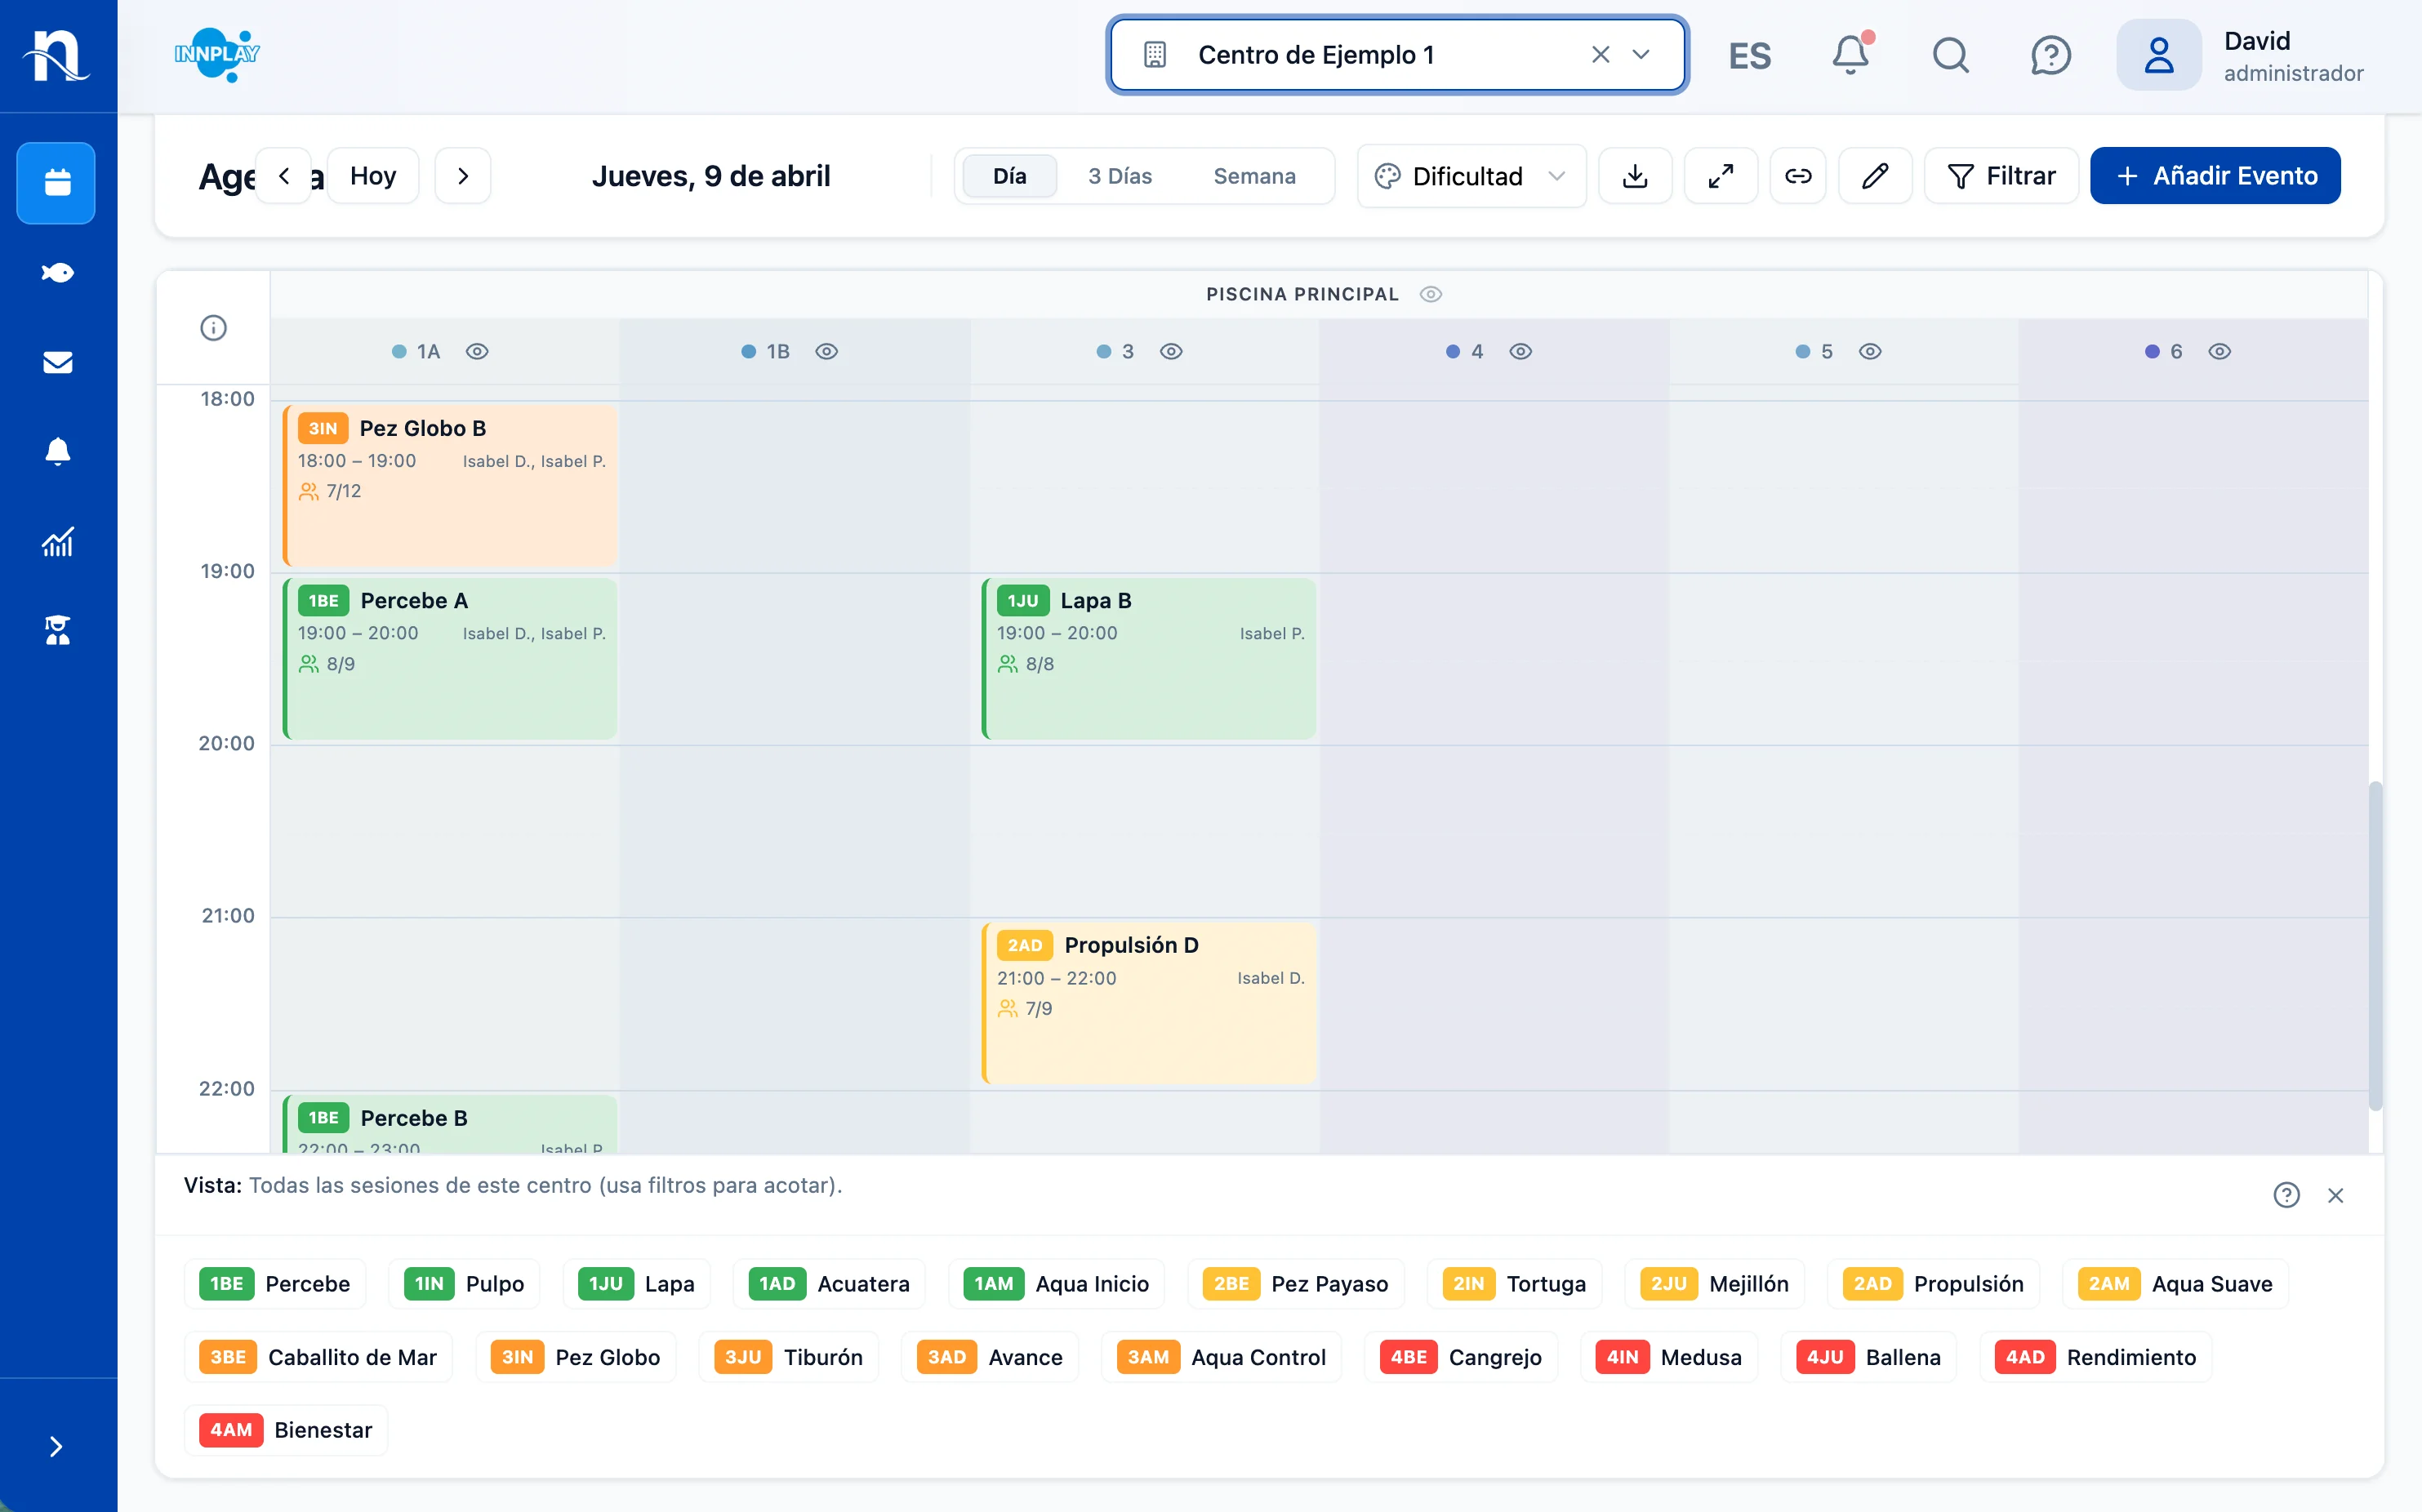Click the download agenda icon

(1634, 176)
